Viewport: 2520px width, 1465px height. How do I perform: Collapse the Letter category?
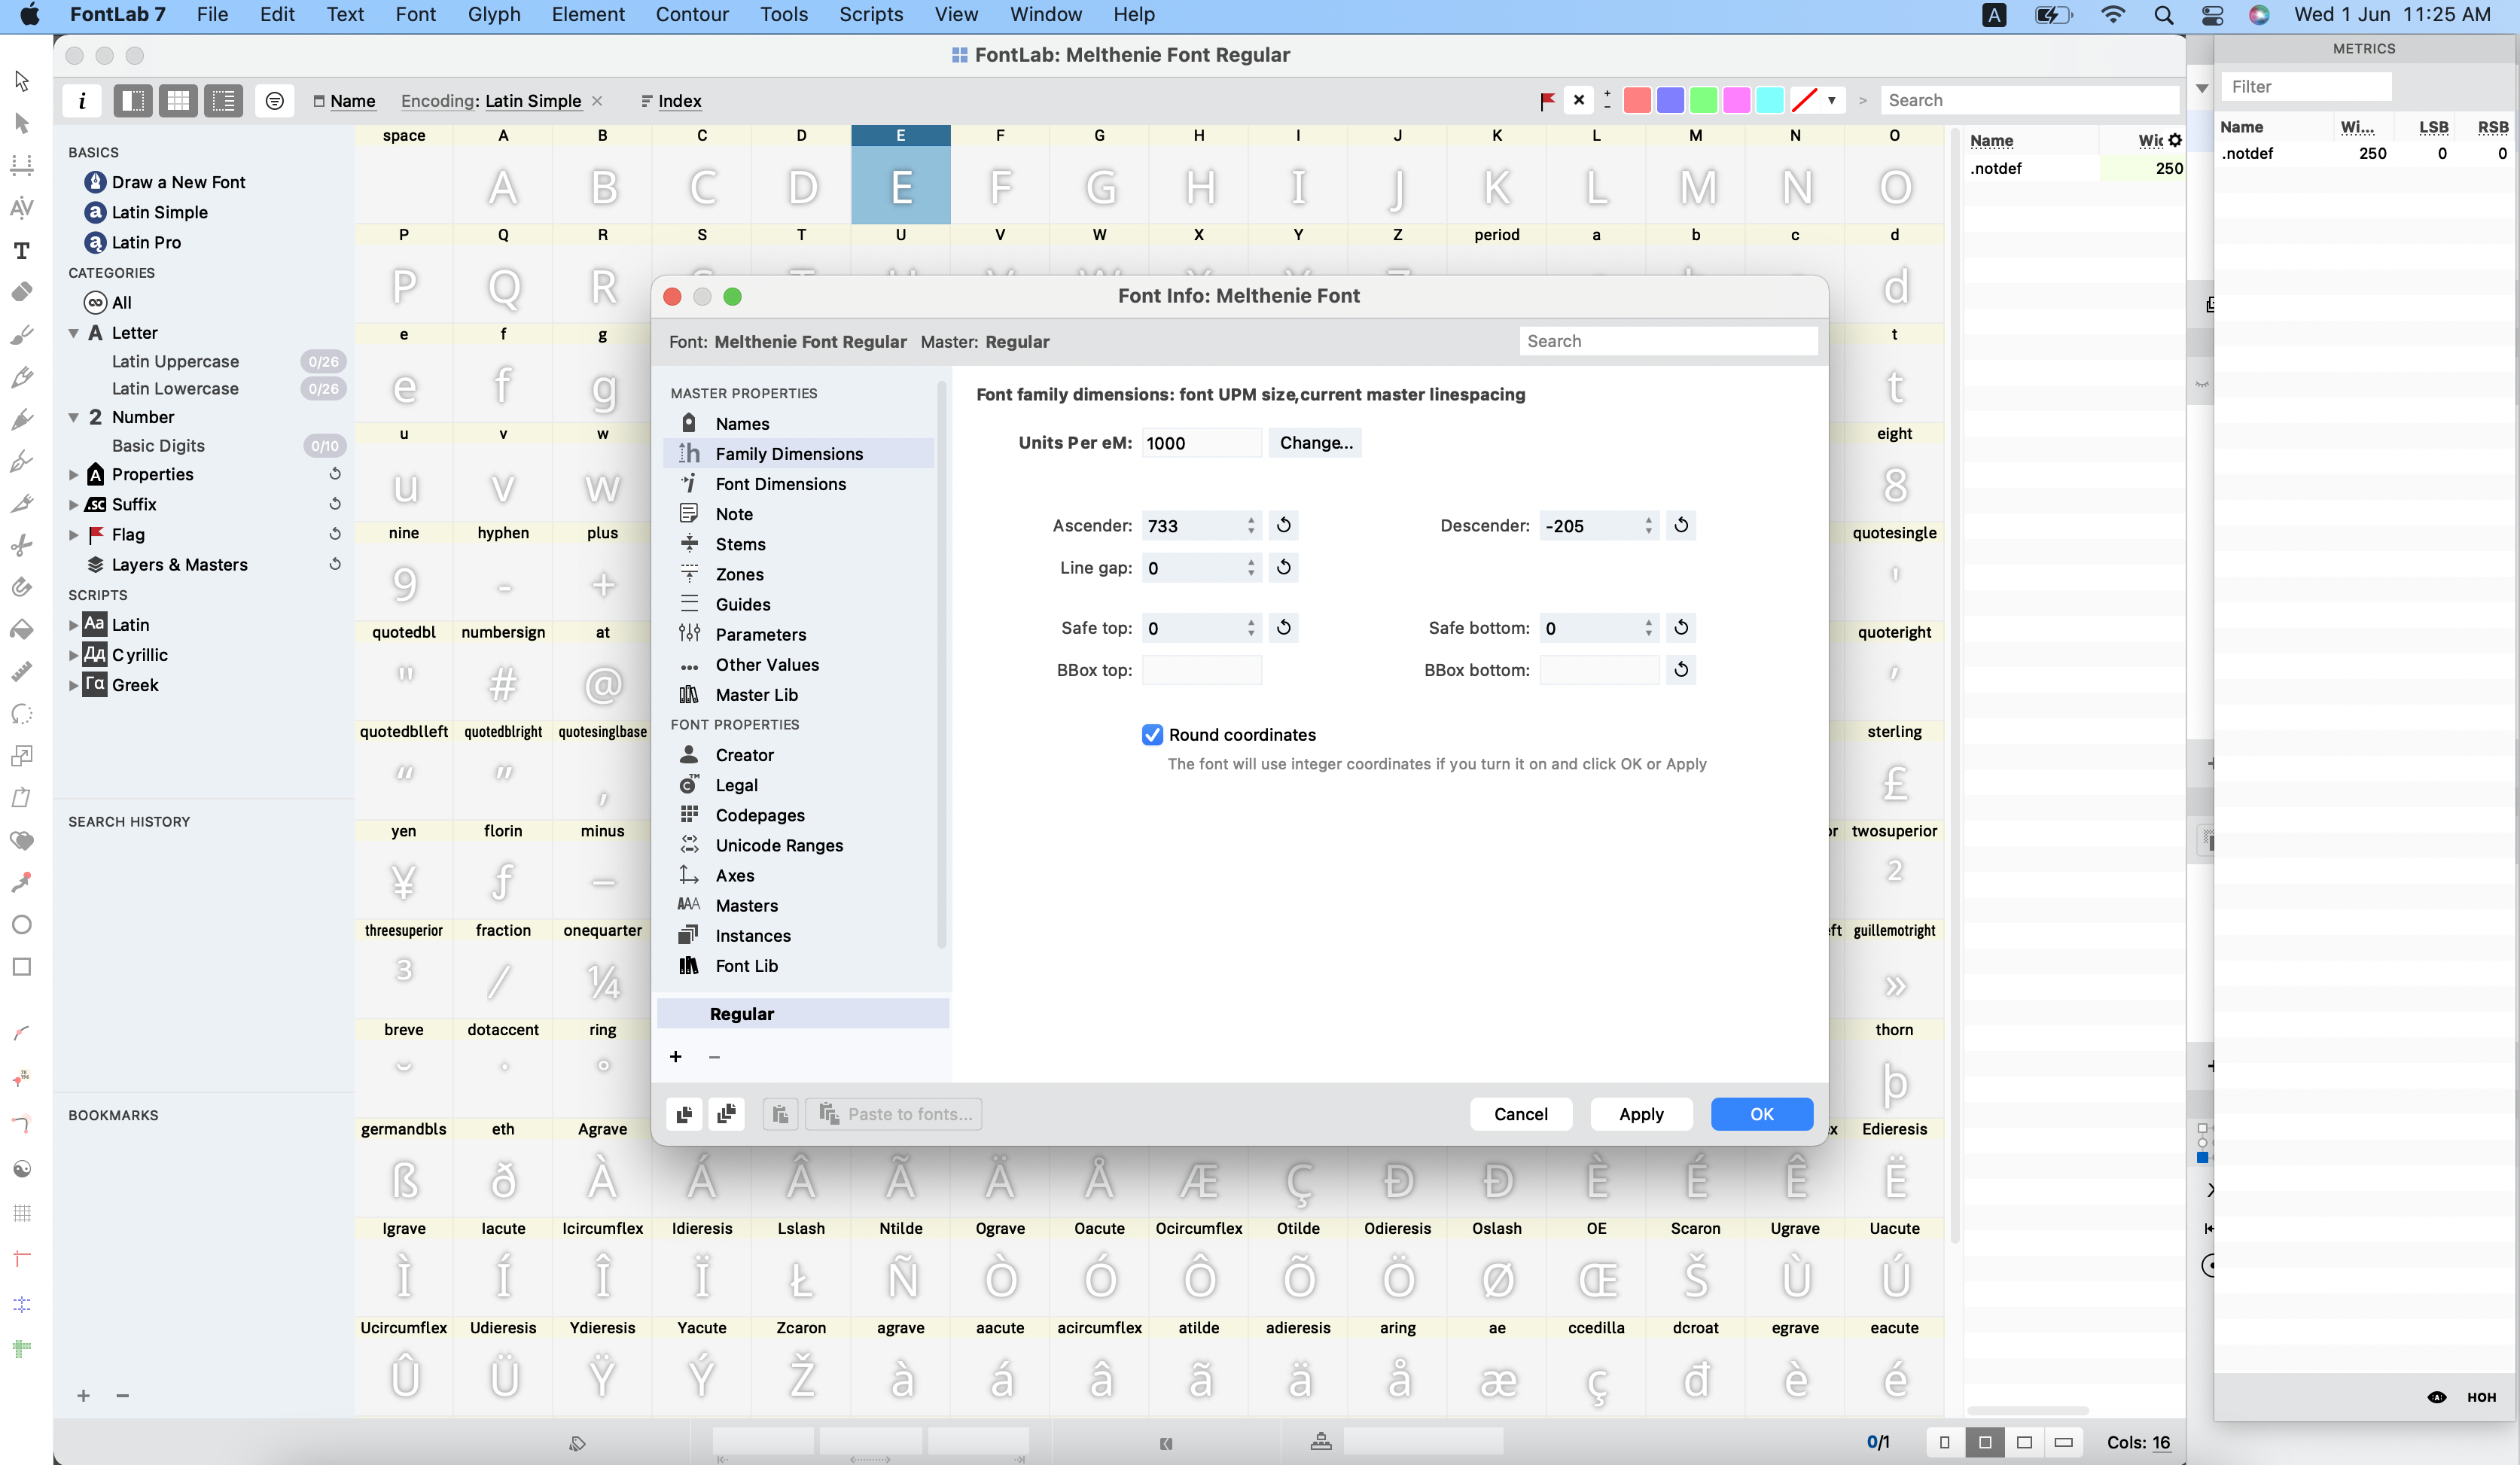[74, 333]
